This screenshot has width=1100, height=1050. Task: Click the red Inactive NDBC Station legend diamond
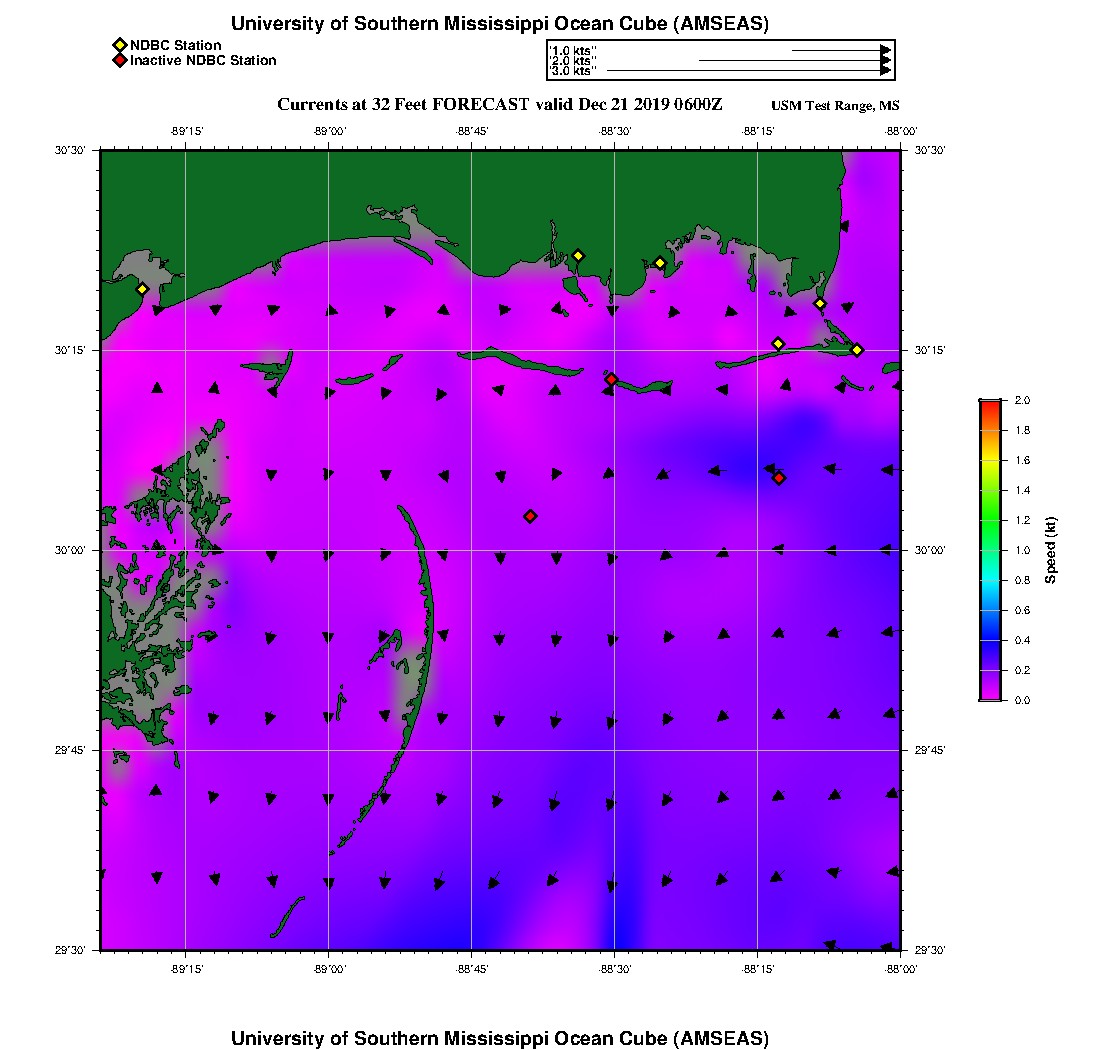(119, 60)
